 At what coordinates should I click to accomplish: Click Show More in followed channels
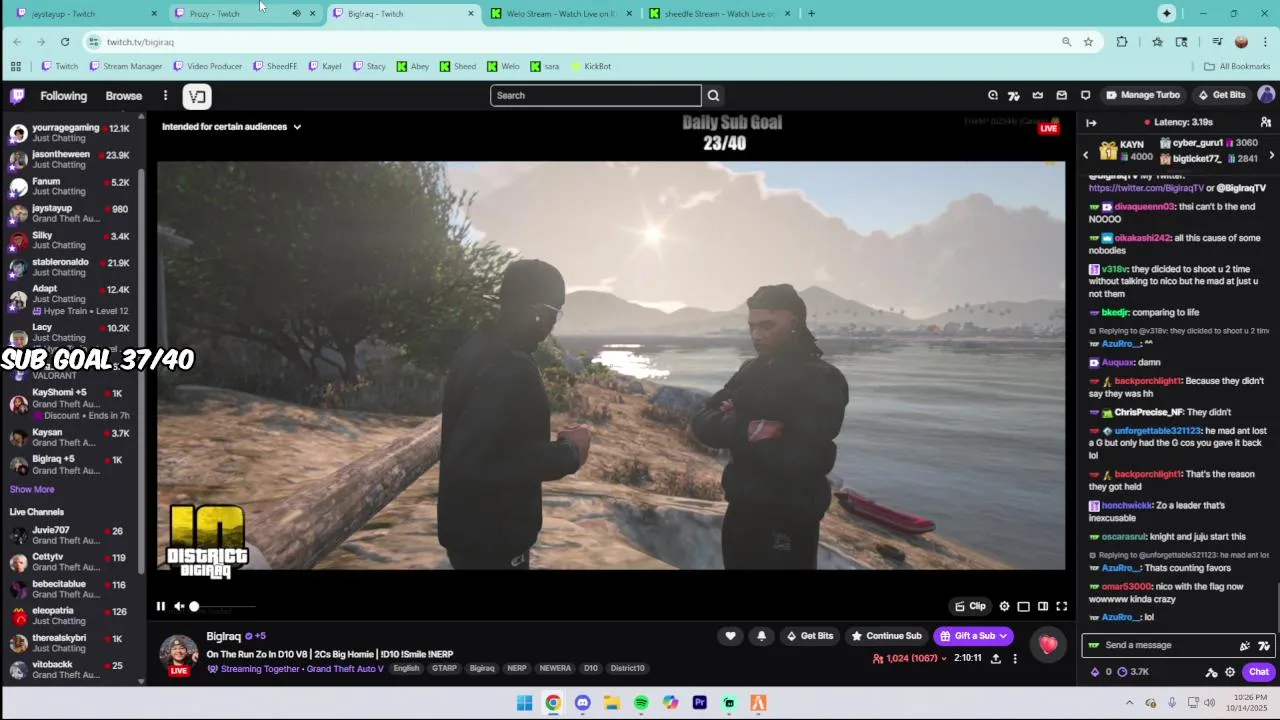(x=32, y=489)
